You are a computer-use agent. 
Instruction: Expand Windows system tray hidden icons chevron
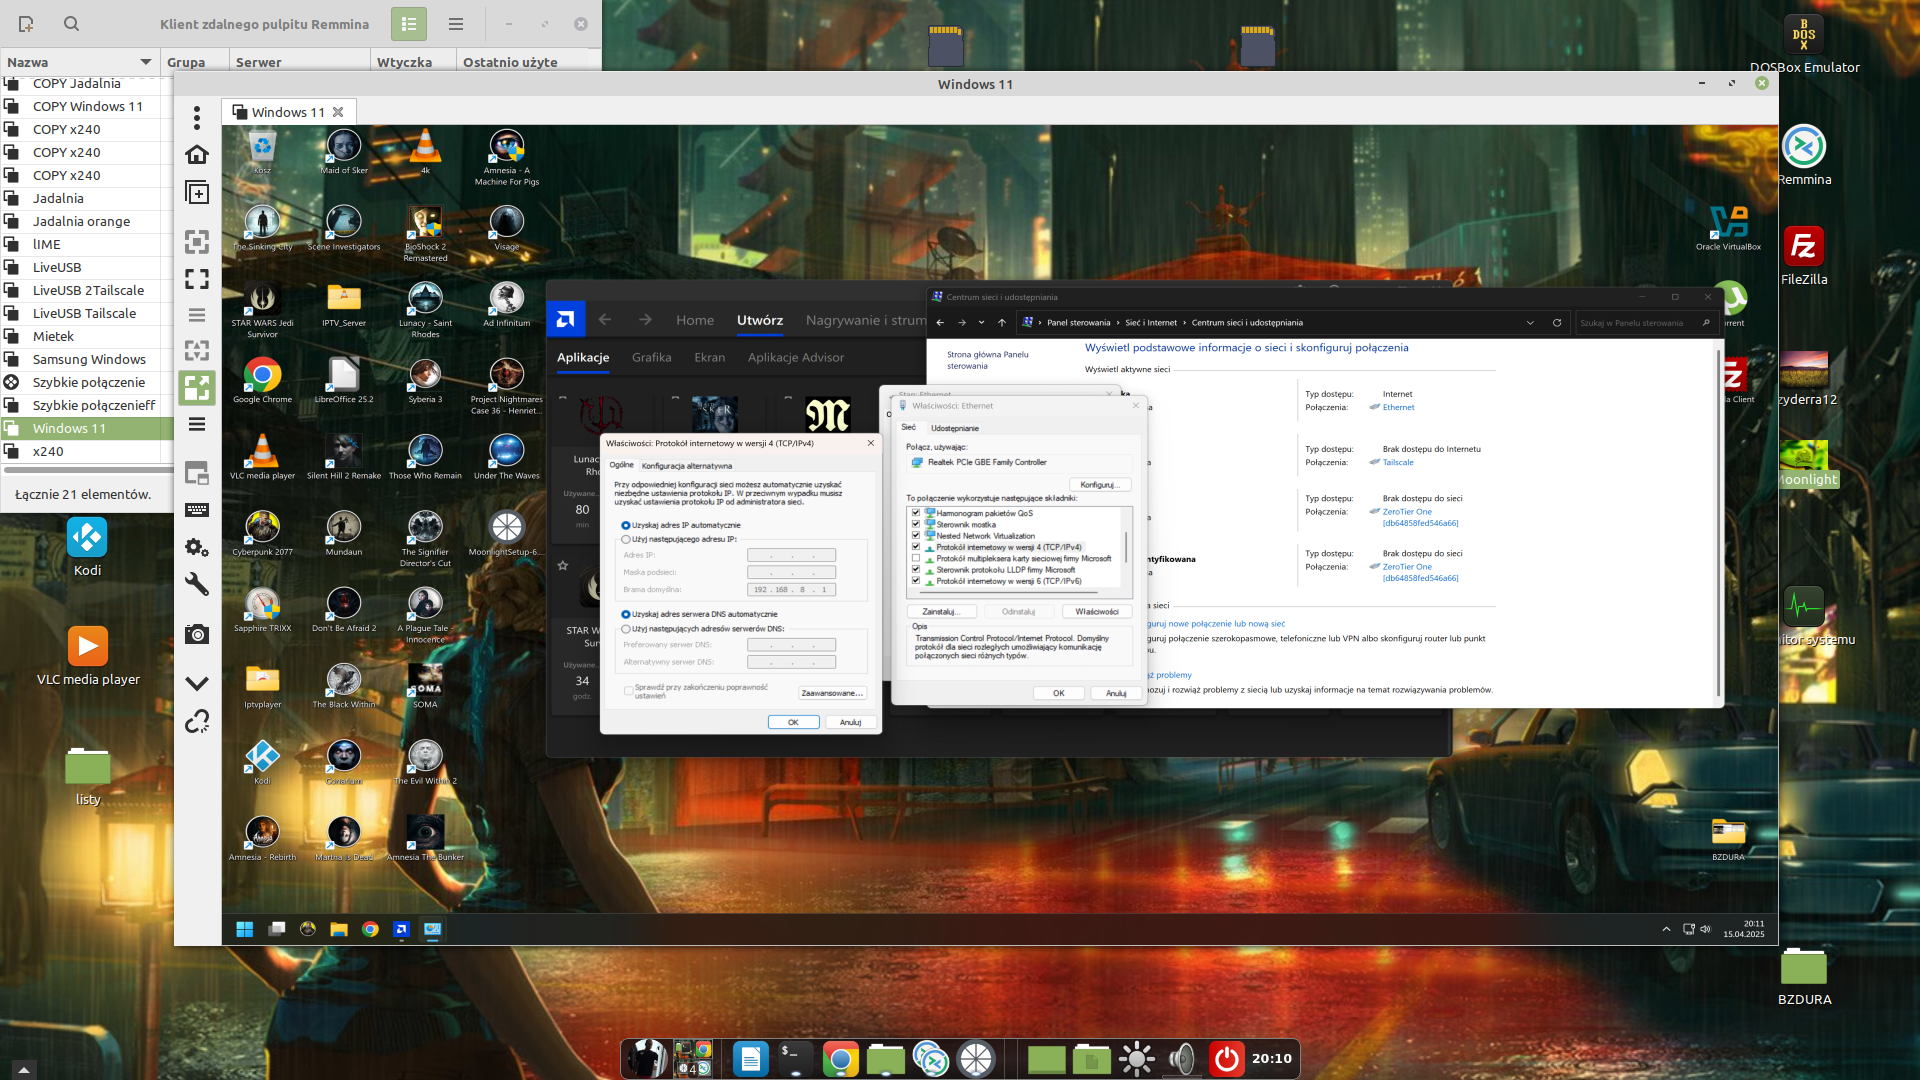click(1666, 929)
